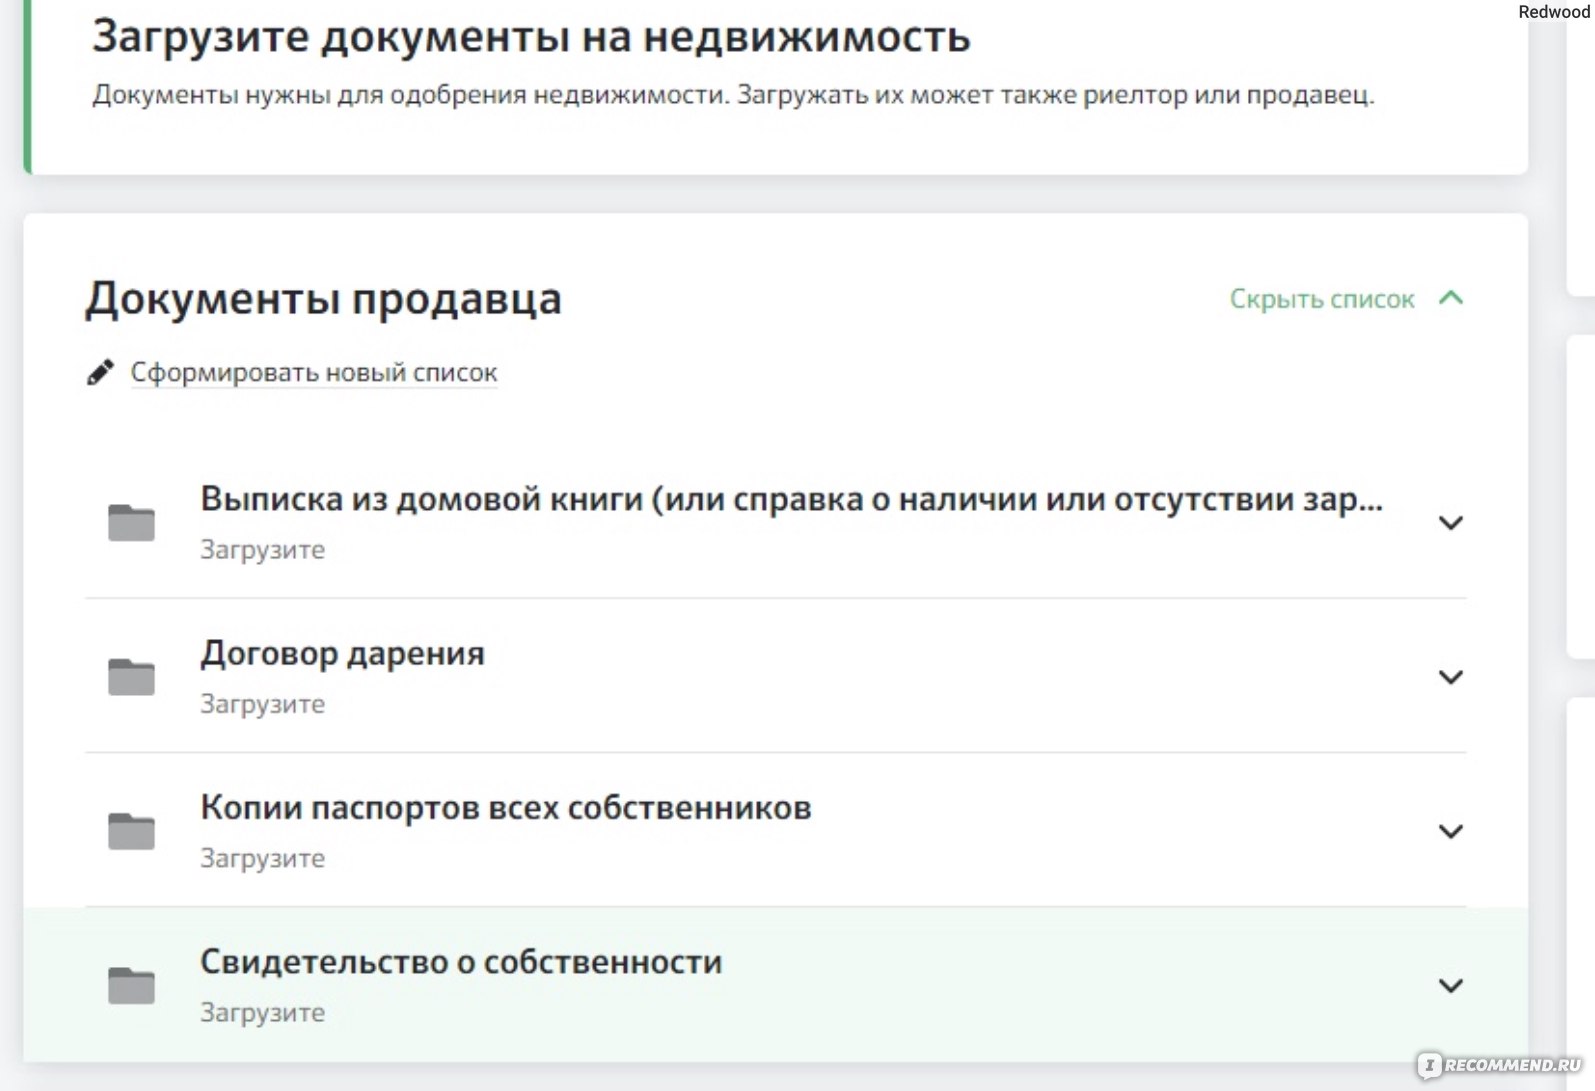Click folder icon for Копии паспортов всех собственников
The height and width of the screenshot is (1091, 1595).
click(131, 831)
